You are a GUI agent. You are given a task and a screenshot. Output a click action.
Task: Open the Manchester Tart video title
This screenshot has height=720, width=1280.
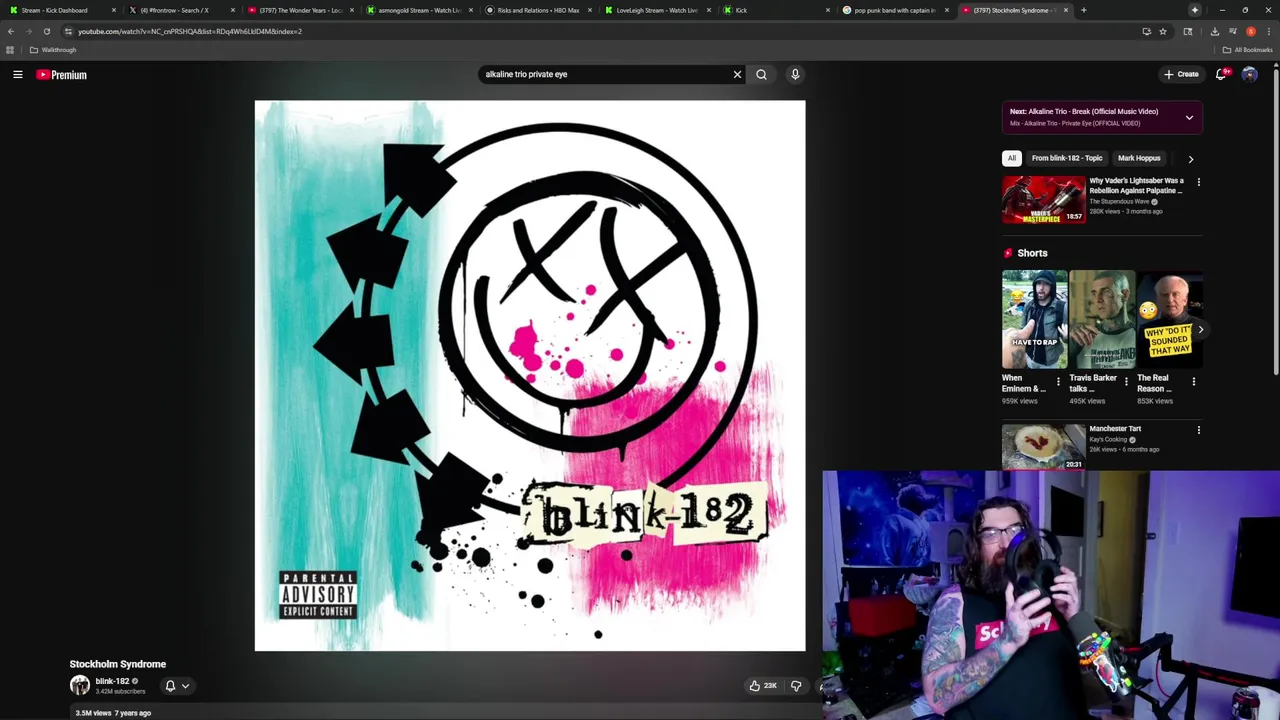(1115, 428)
